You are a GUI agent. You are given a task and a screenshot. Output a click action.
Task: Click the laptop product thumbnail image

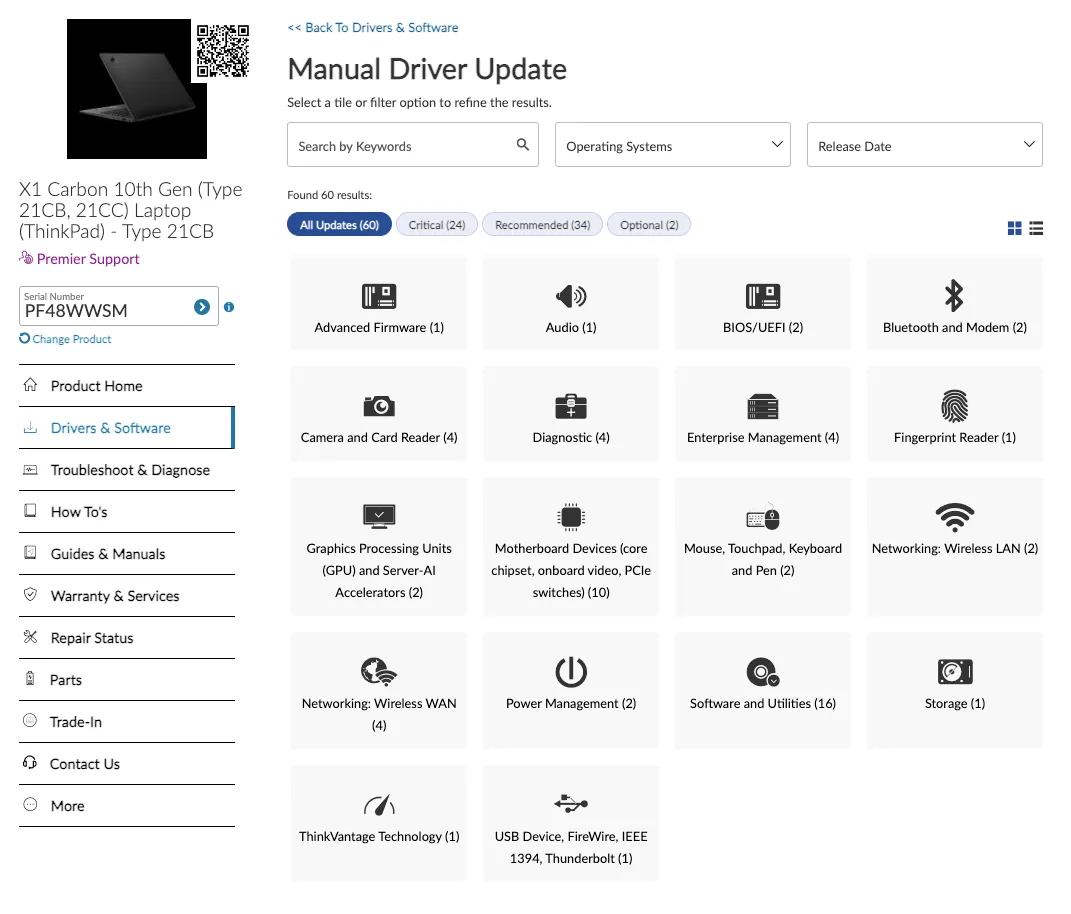coord(137,89)
